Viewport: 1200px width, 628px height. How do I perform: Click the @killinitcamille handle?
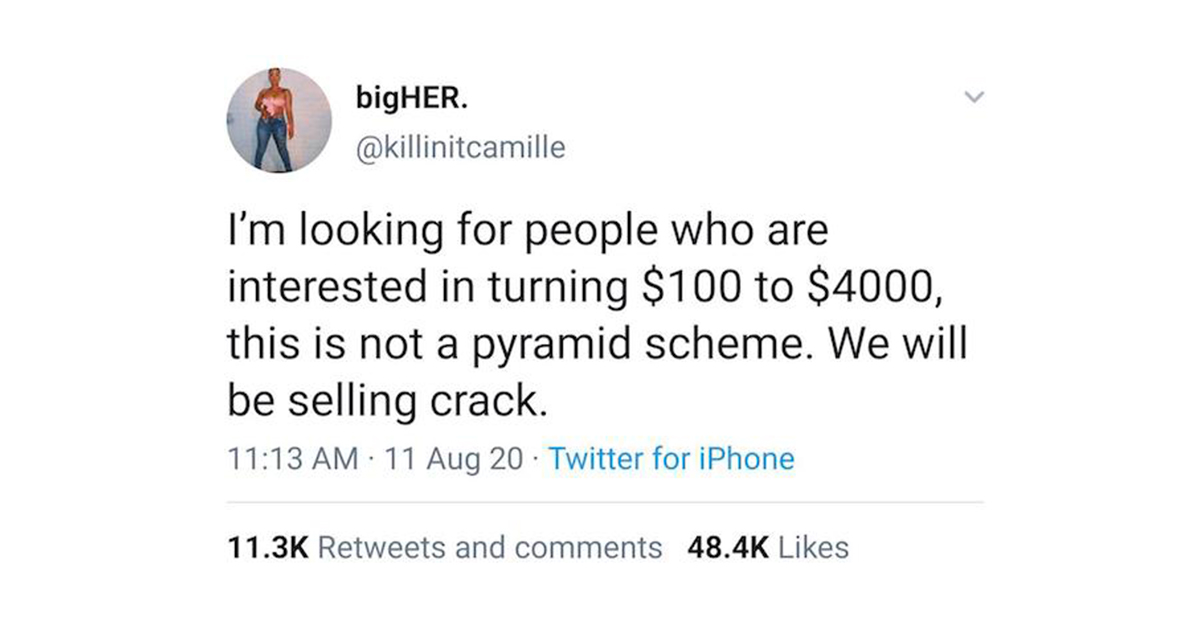(x=460, y=148)
